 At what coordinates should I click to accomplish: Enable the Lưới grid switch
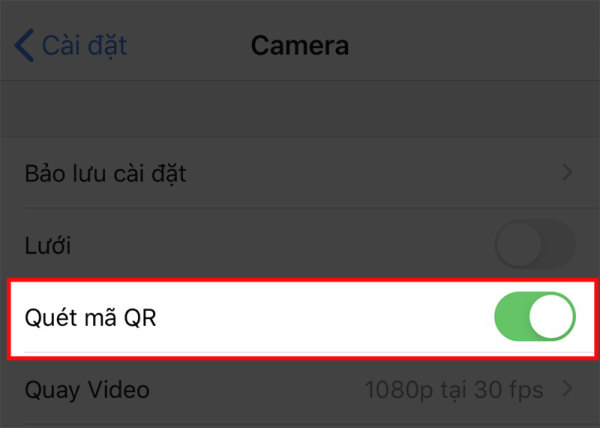535,245
